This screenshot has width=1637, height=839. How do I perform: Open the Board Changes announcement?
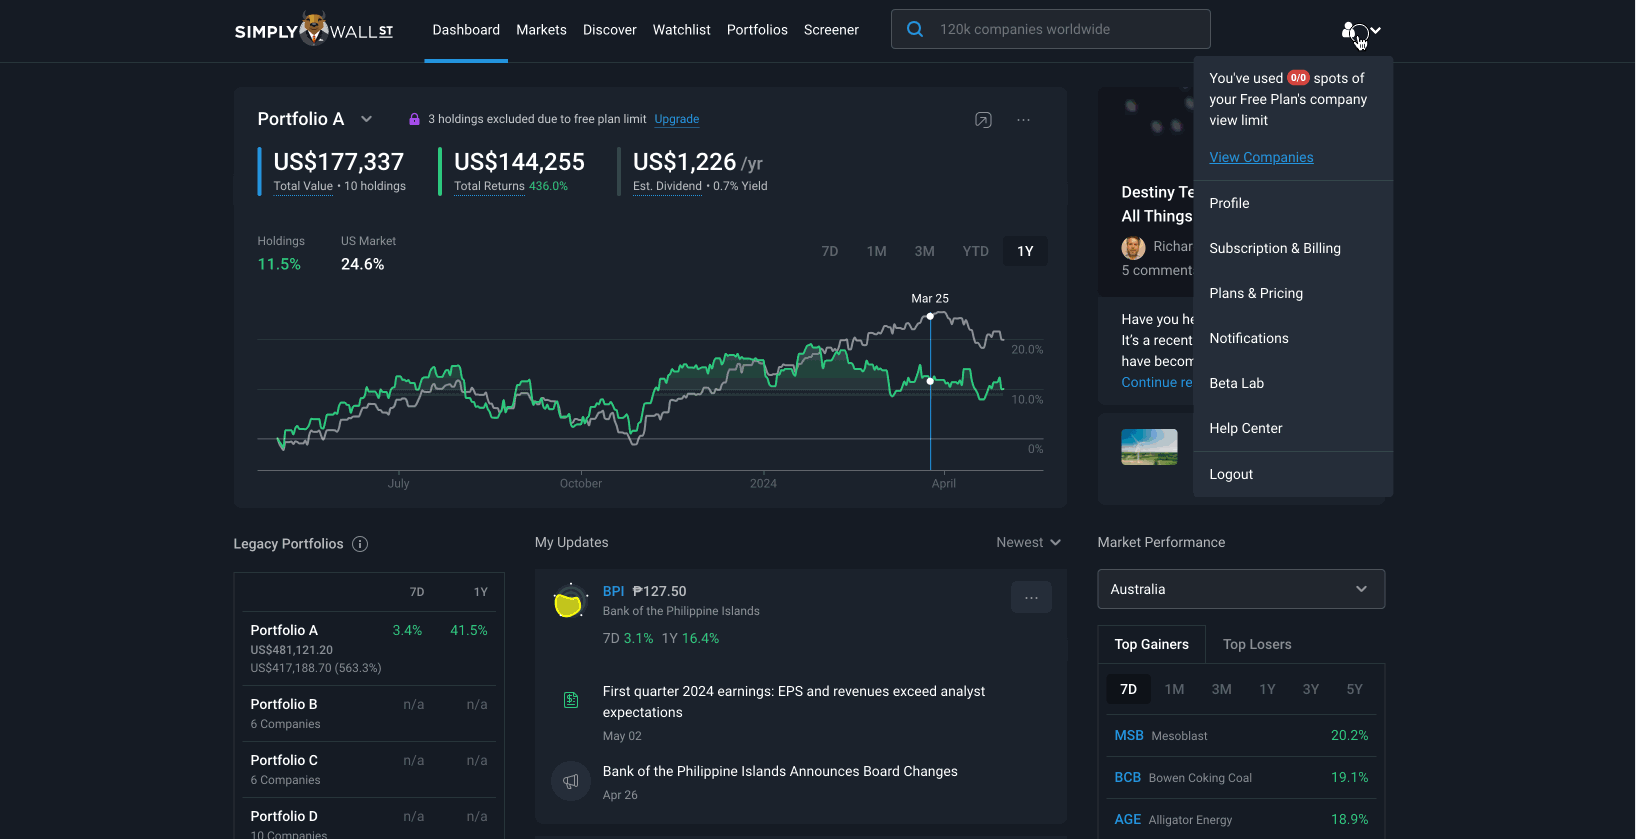point(780,771)
